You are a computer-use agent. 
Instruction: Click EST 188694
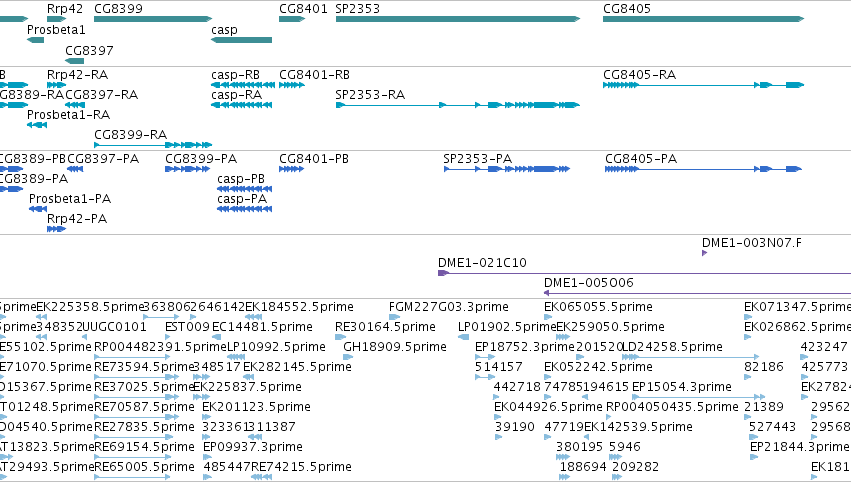[583, 468]
